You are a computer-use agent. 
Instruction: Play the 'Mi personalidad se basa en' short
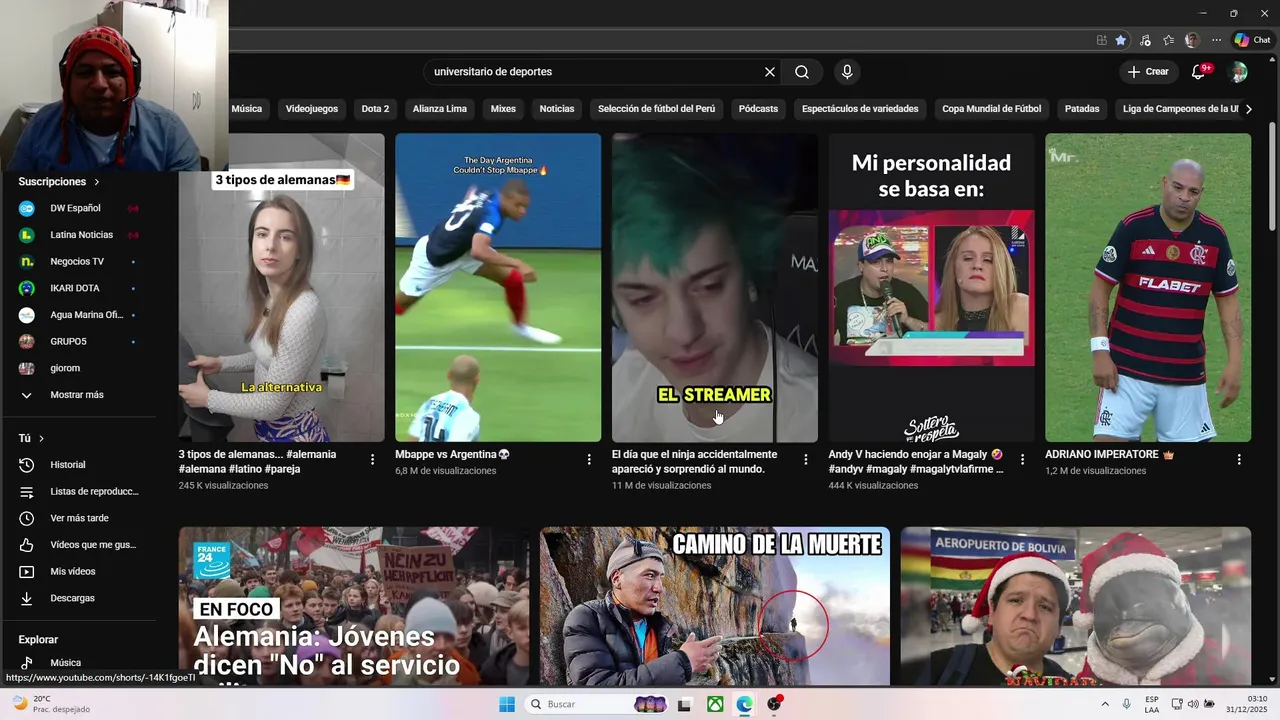931,288
